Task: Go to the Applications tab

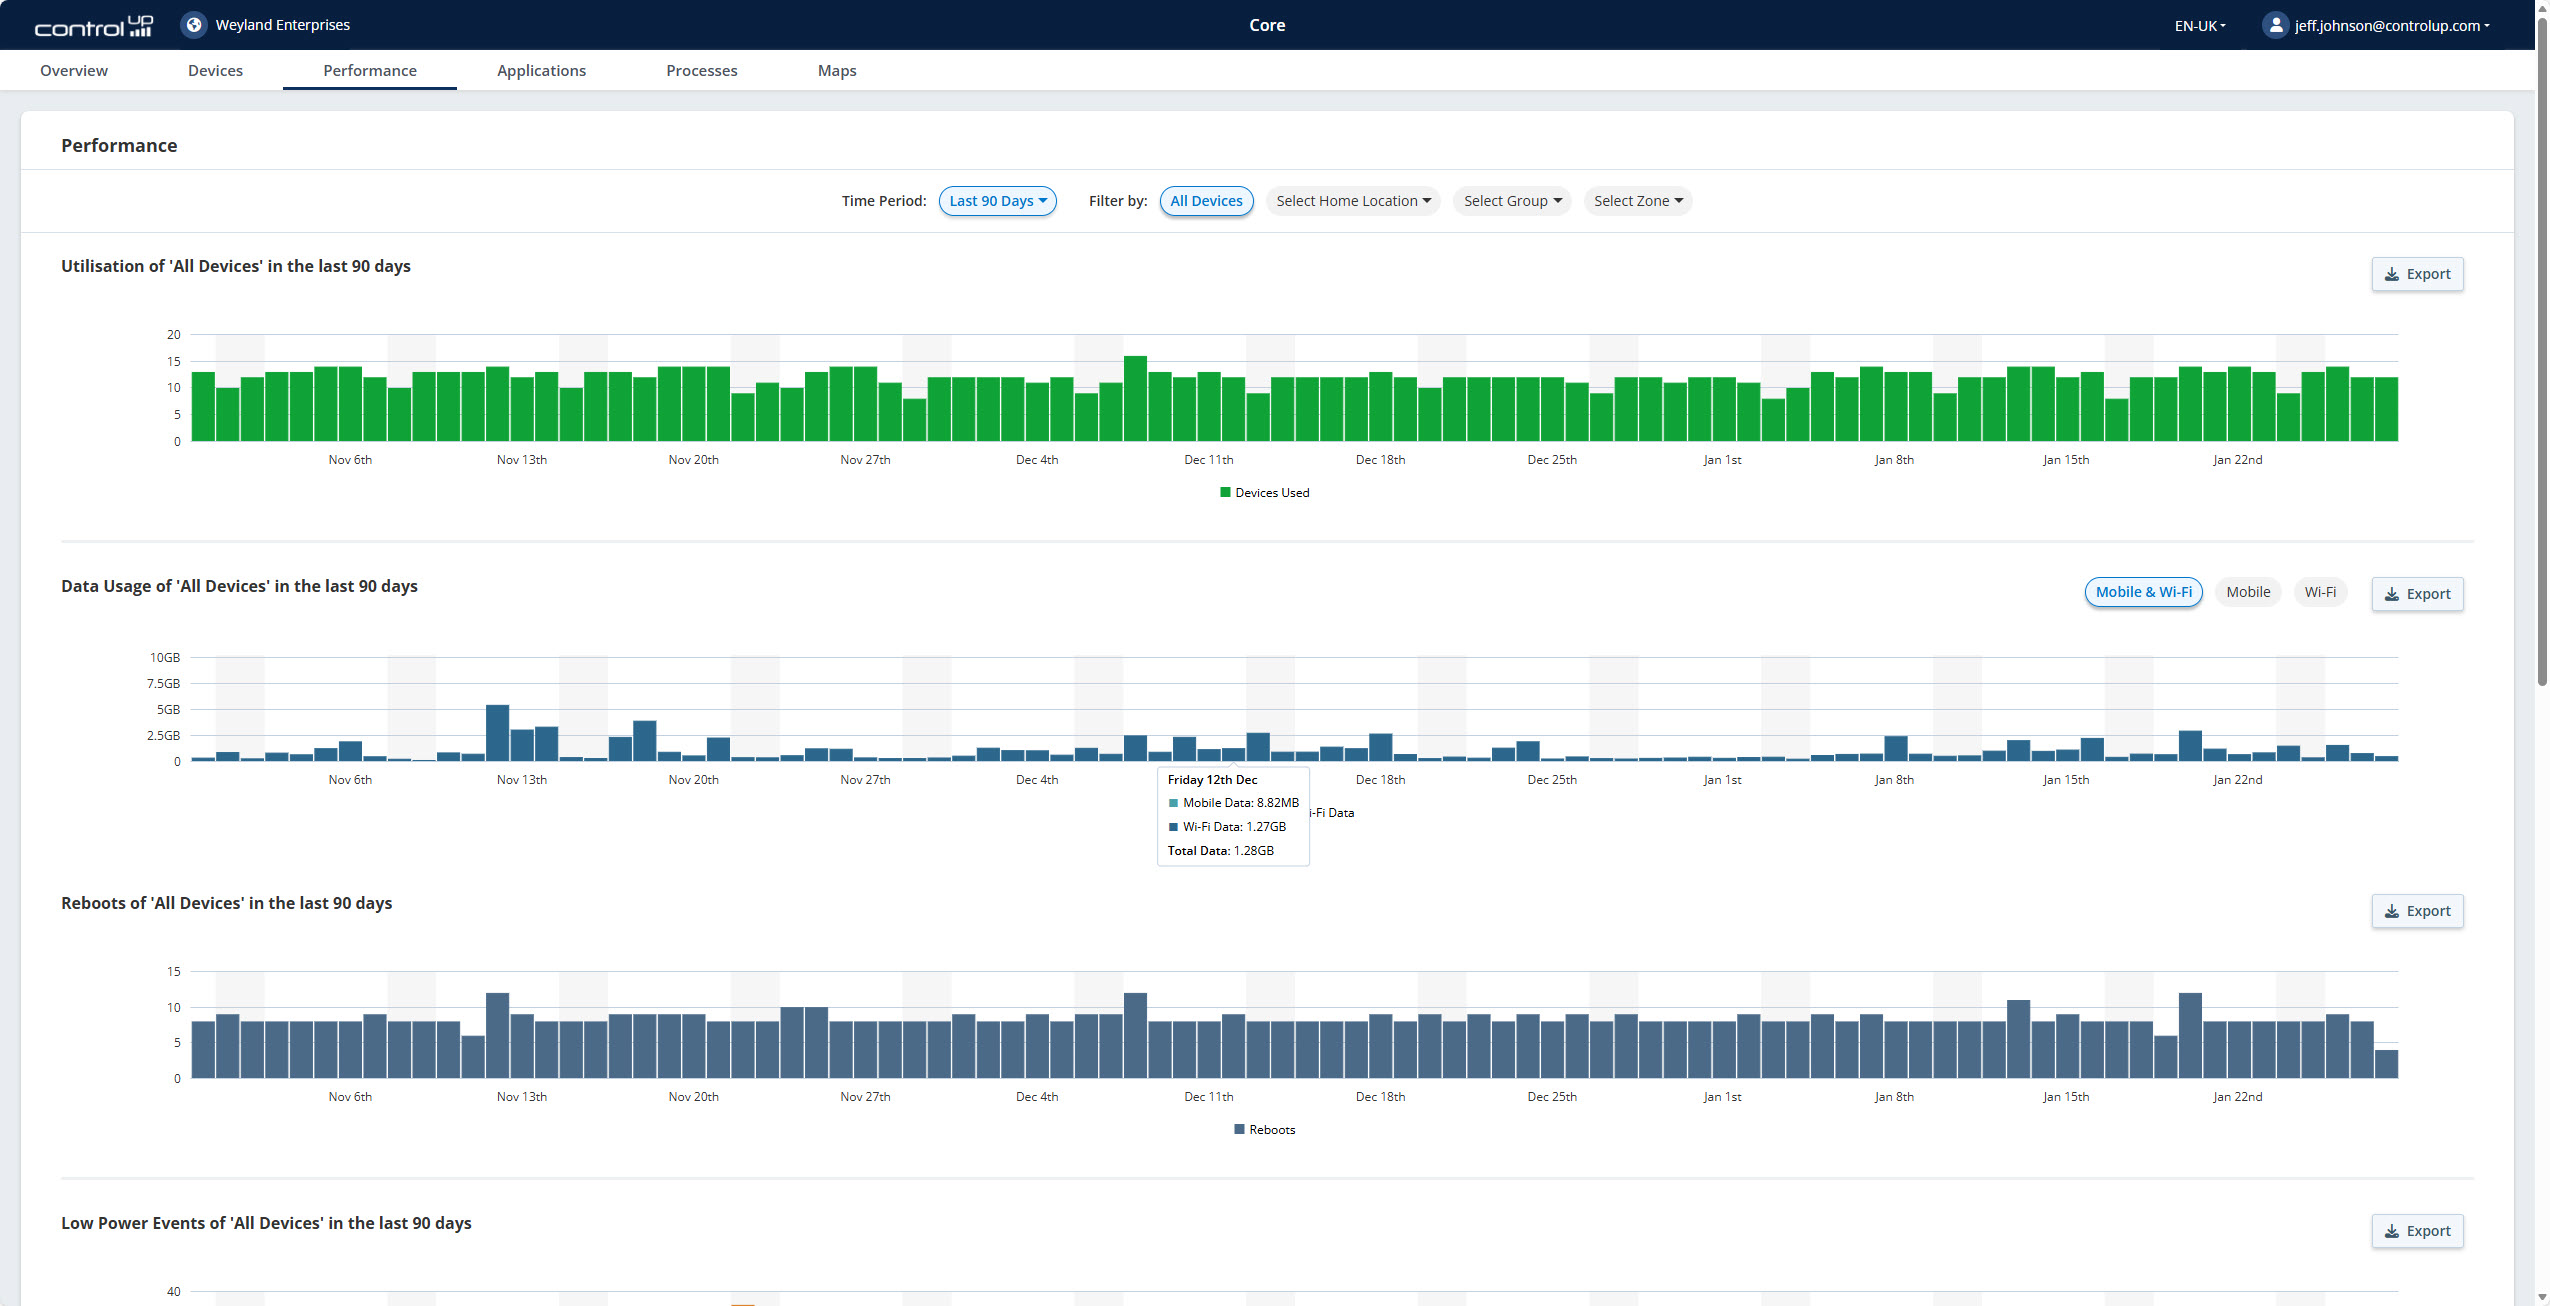Action: [x=541, y=70]
